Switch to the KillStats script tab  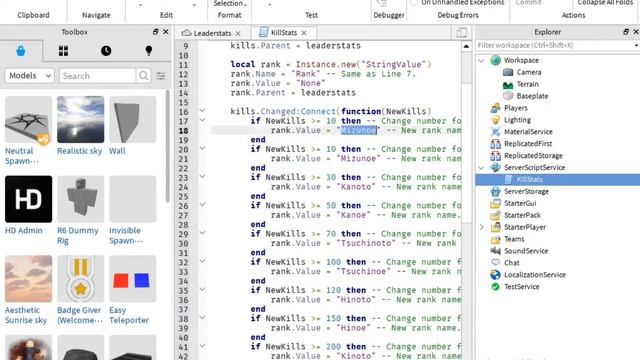pos(284,33)
